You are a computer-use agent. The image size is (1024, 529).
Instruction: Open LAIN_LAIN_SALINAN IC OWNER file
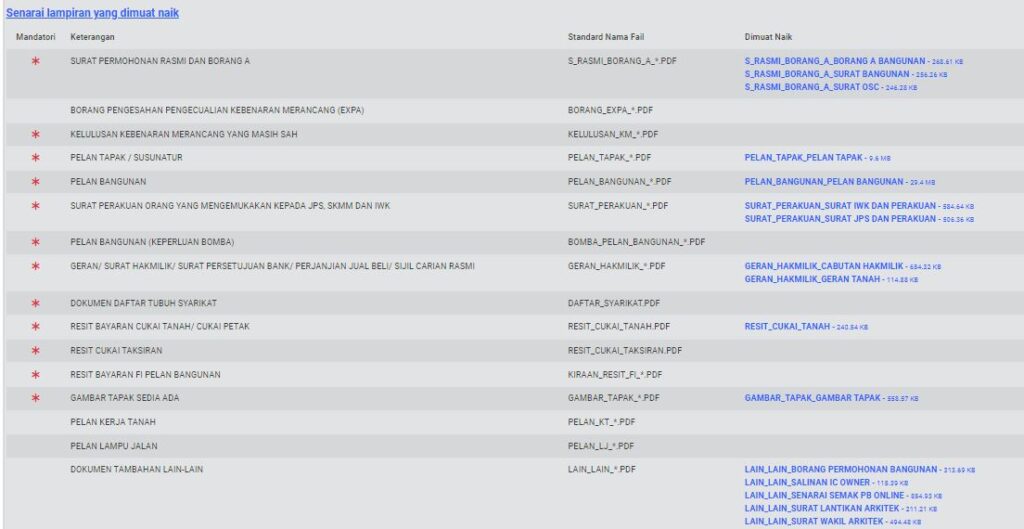pyautogui.click(x=808, y=482)
